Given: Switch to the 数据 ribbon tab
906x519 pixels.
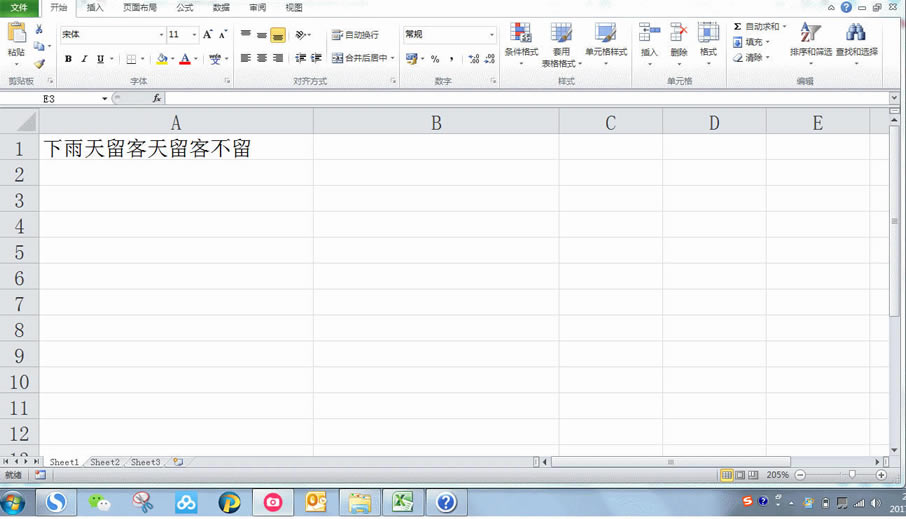Looking at the screenshot, I should 221,8.
